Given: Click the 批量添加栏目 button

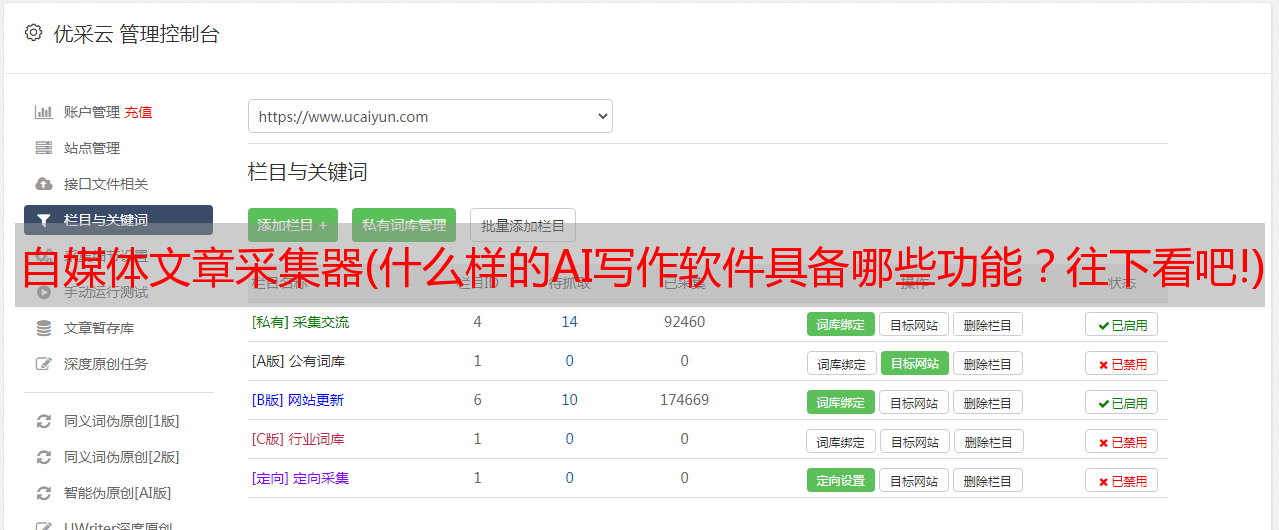Looking at the screenshot, I should (522, 225).
